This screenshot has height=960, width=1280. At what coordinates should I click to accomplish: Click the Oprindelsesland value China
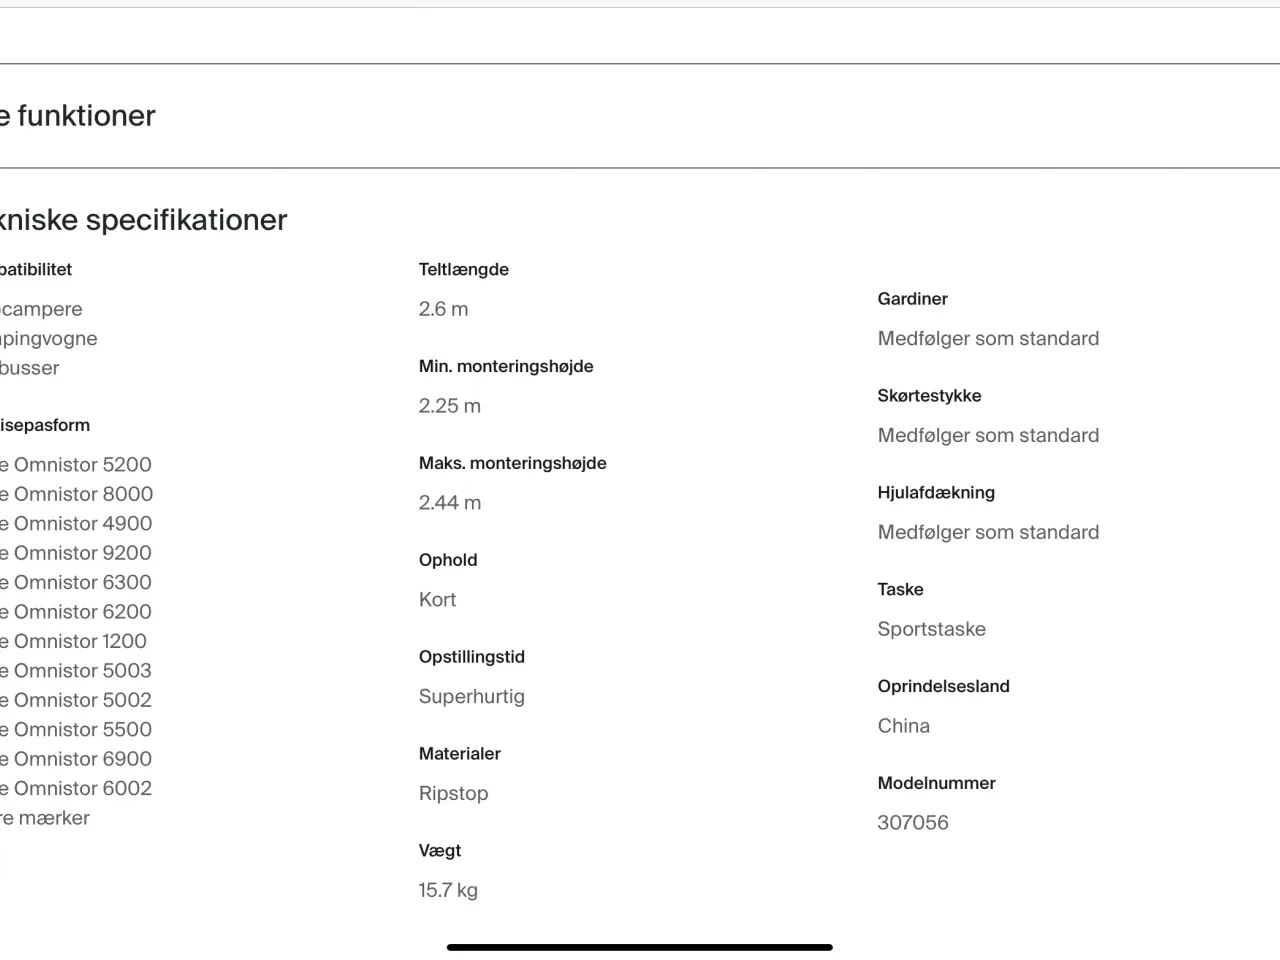pos(904,726)
